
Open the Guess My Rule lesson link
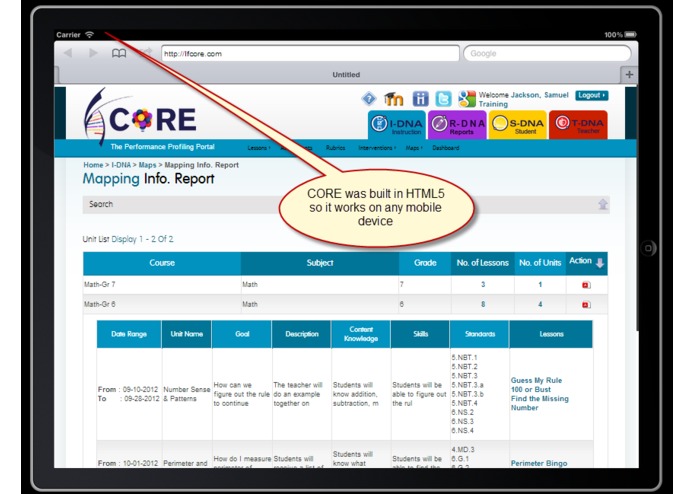click(x=536, y=380)
